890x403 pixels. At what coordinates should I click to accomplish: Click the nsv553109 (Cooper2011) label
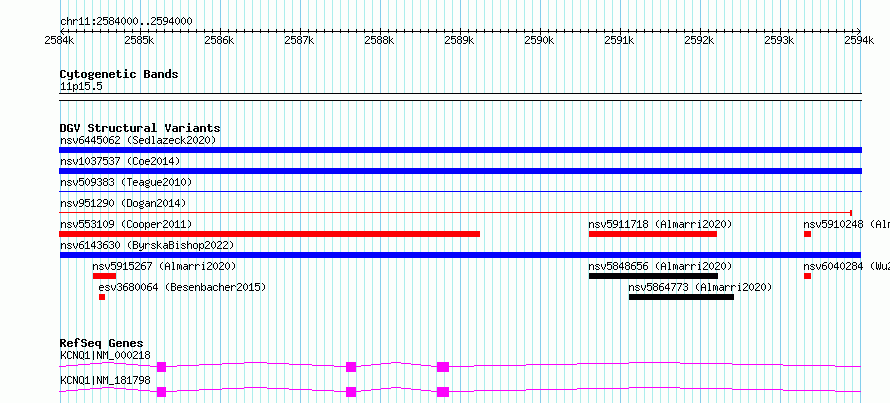point(126,224)
